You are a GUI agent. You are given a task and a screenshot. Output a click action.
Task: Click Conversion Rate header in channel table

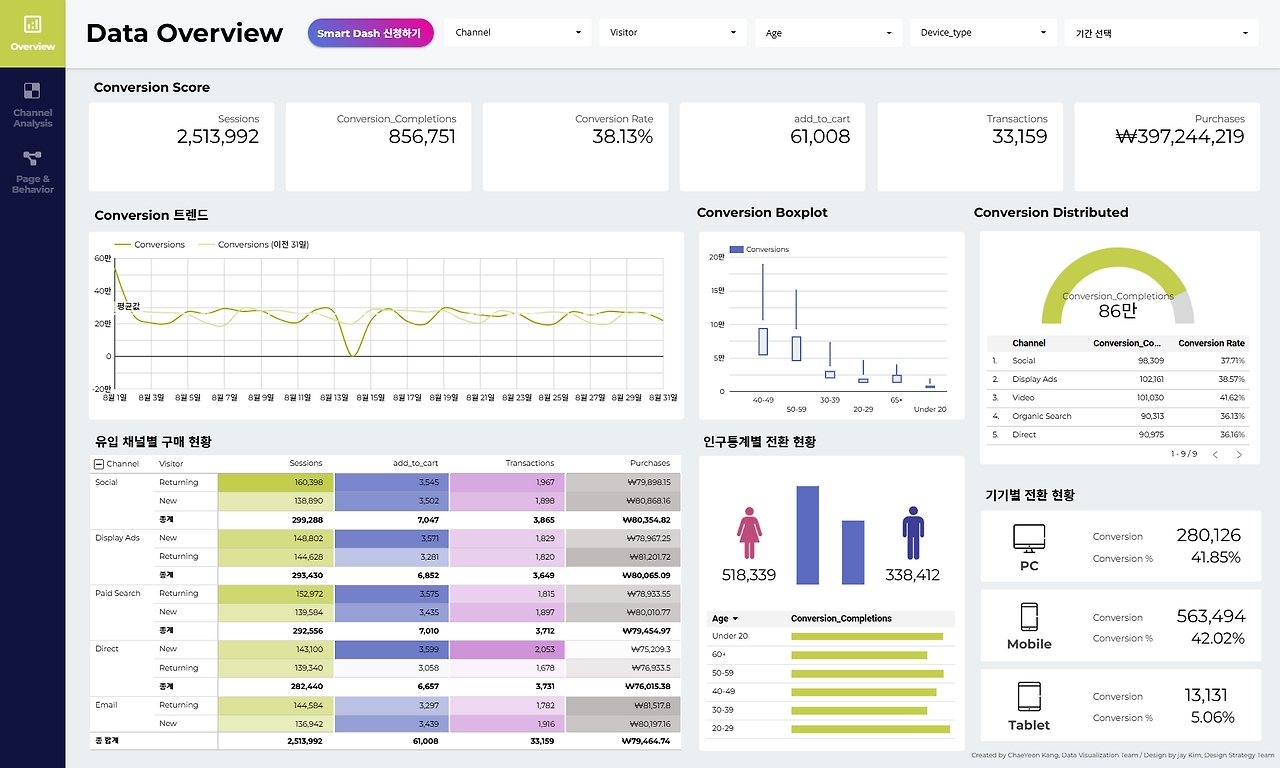[1212, 343]
